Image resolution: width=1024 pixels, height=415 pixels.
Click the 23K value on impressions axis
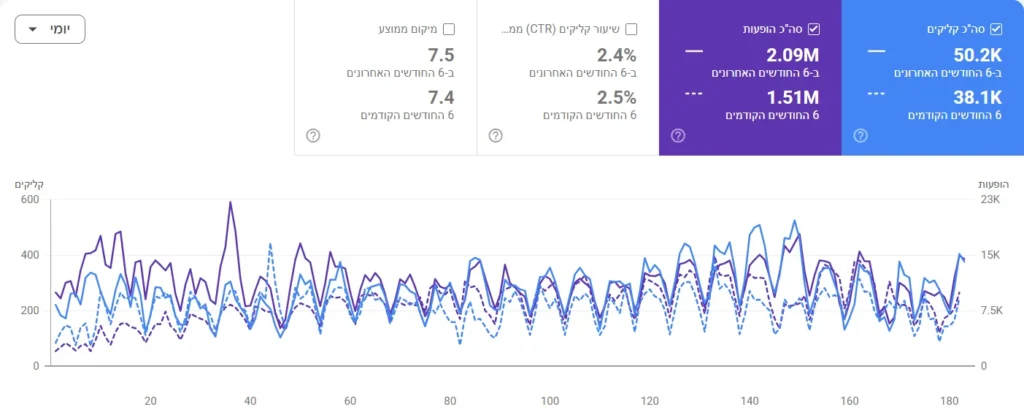coord(991,200)
